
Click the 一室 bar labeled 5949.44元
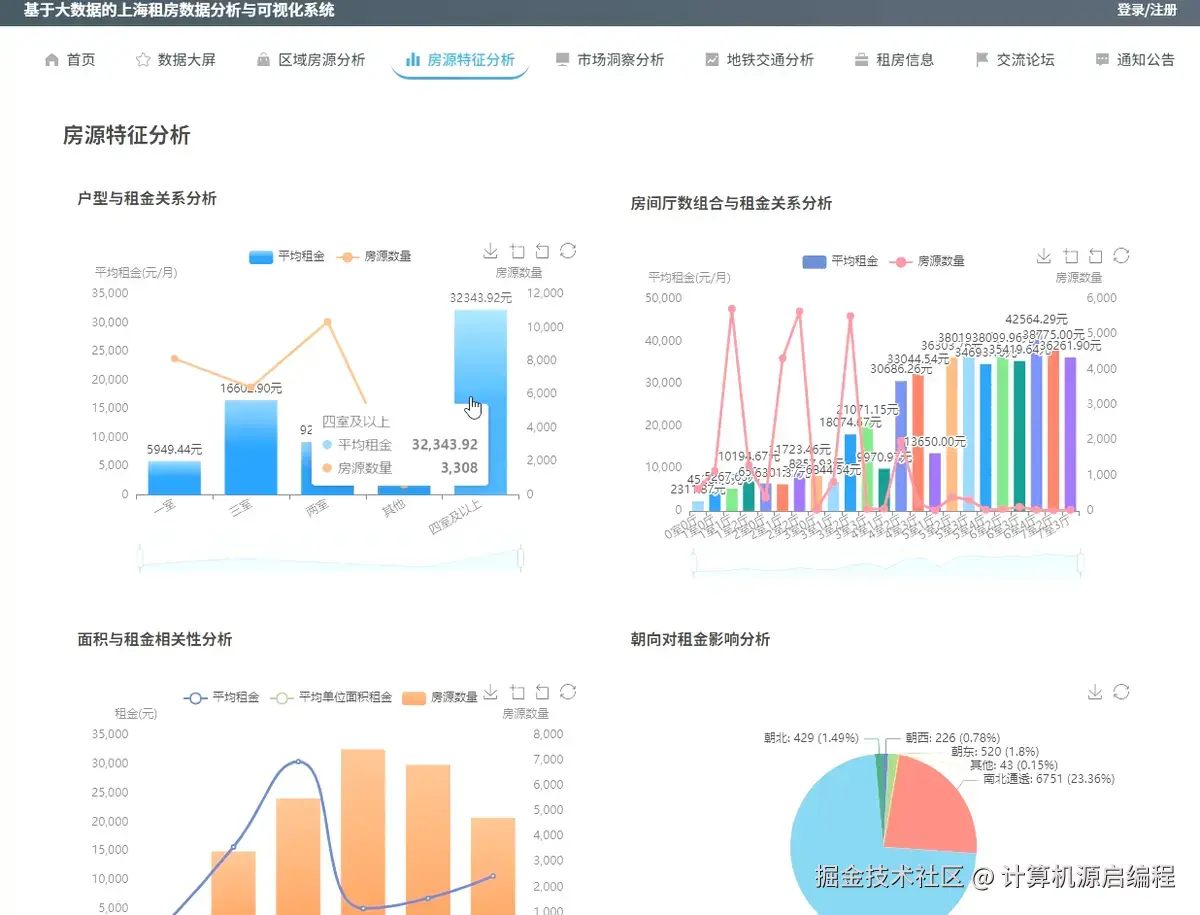click(x=174, y=477)
